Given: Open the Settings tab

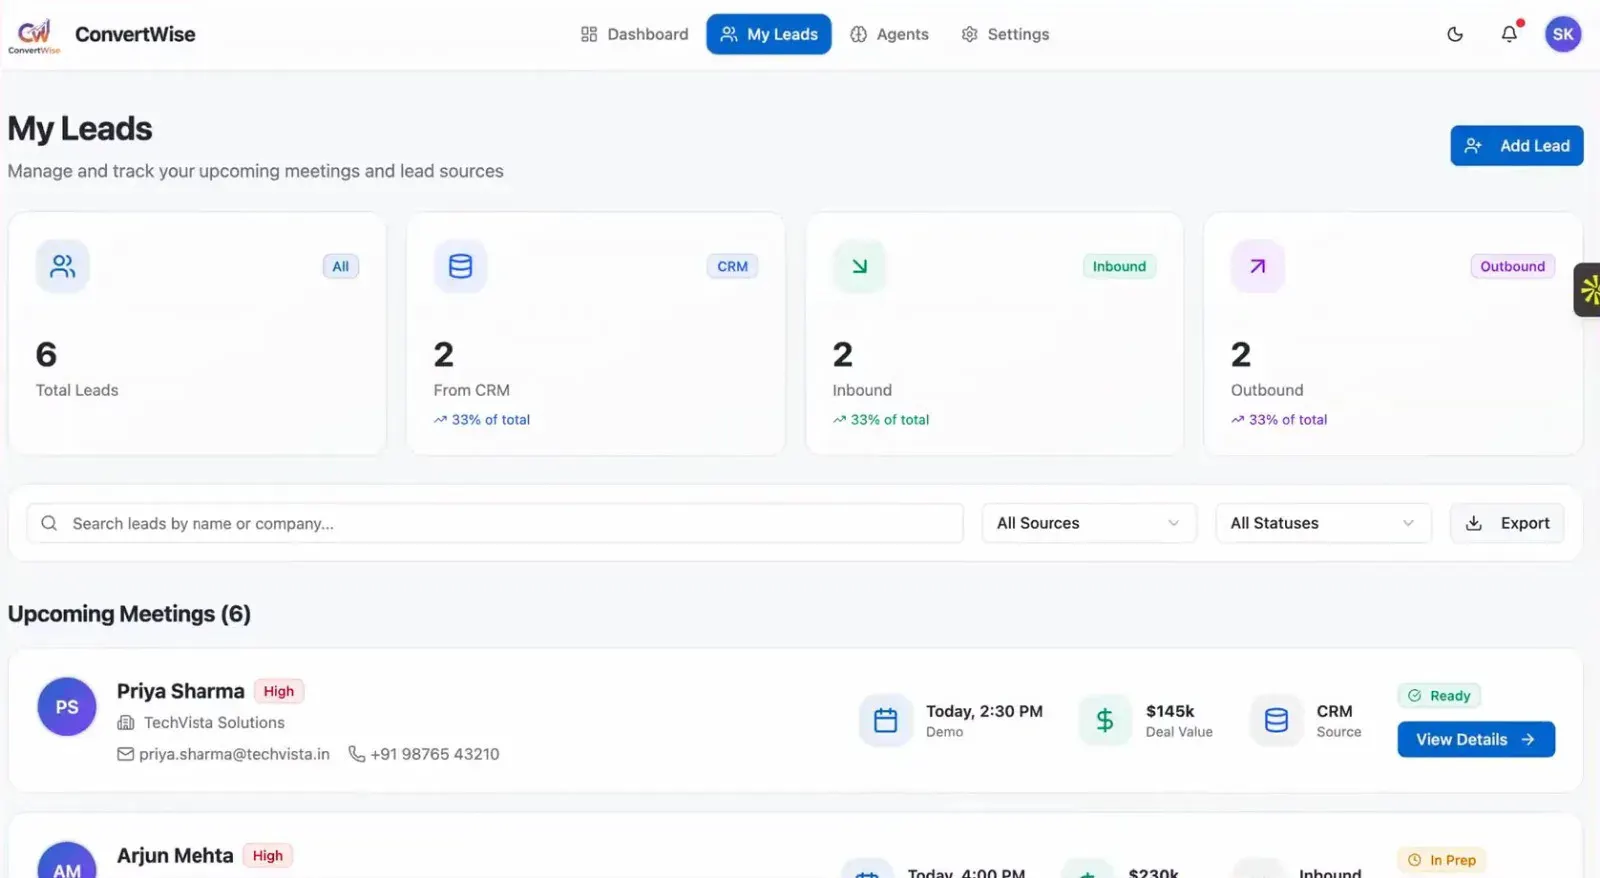Looking at the screenshot, I should tap(1005, 34).
